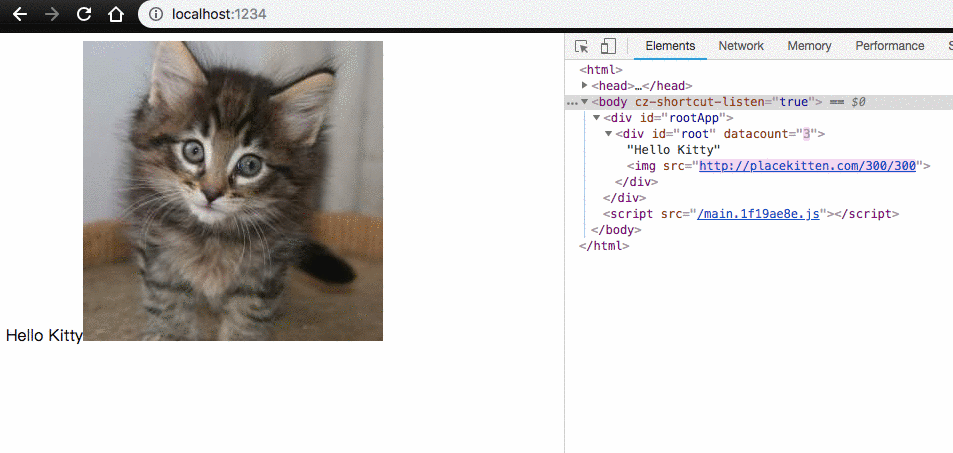Switch to the Performance tab
Screen dimensions: 953x453
tap(890, 46)
